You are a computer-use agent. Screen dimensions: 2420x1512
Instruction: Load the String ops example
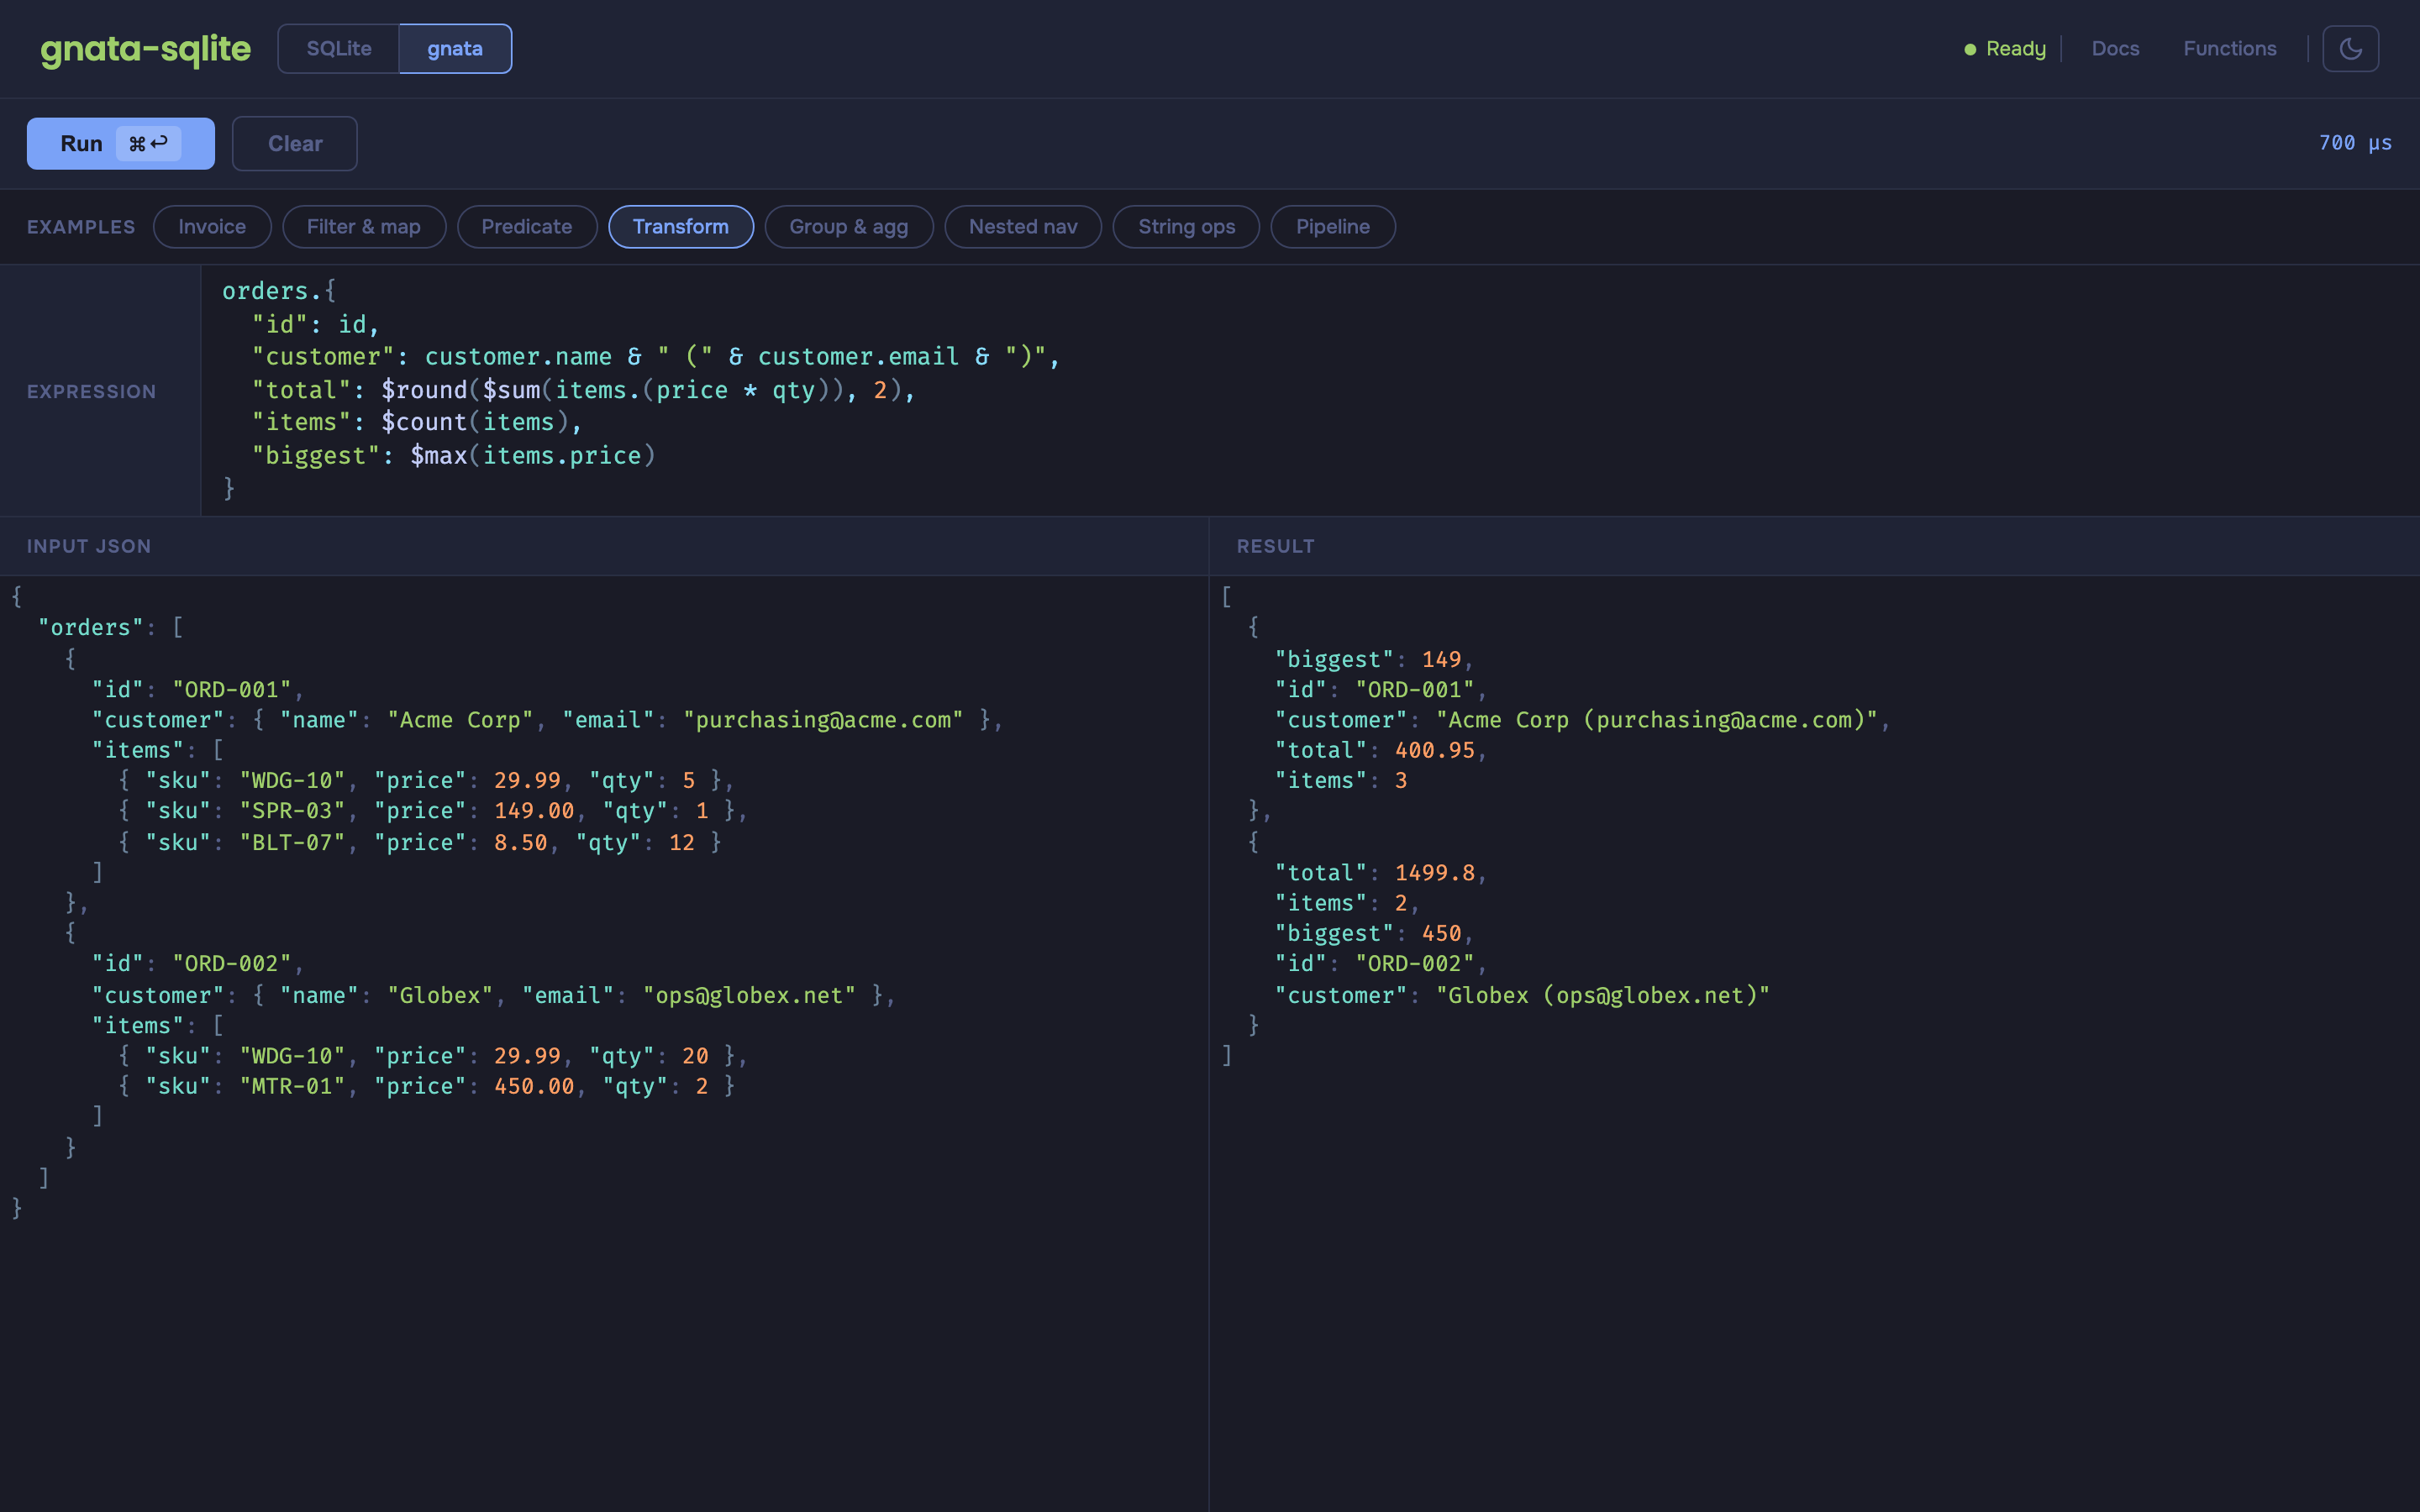(1186, 227)
